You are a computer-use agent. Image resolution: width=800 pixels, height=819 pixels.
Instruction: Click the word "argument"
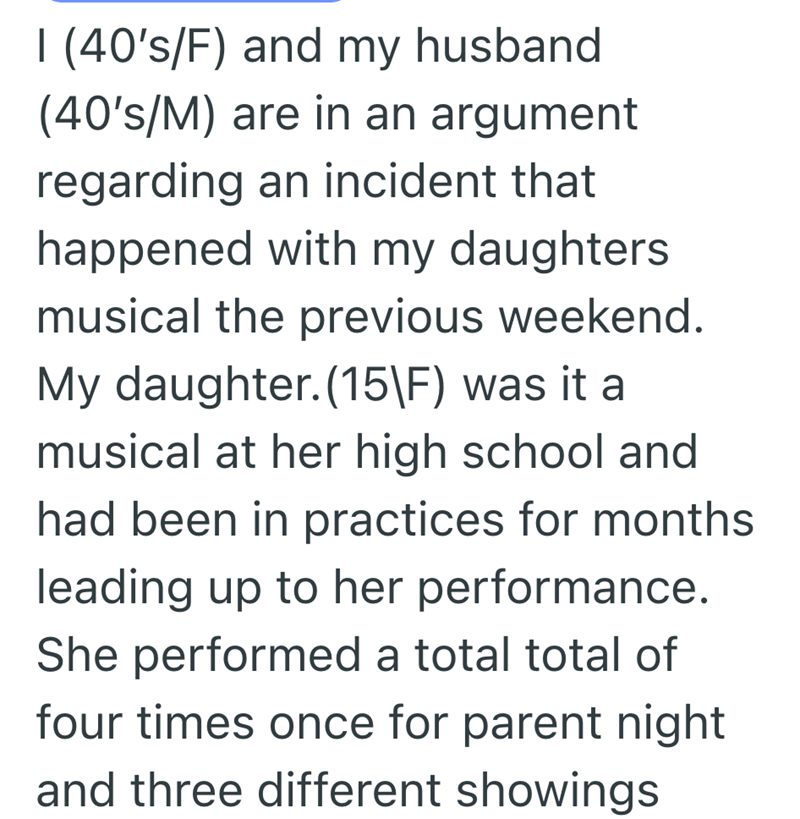point(532,117)
